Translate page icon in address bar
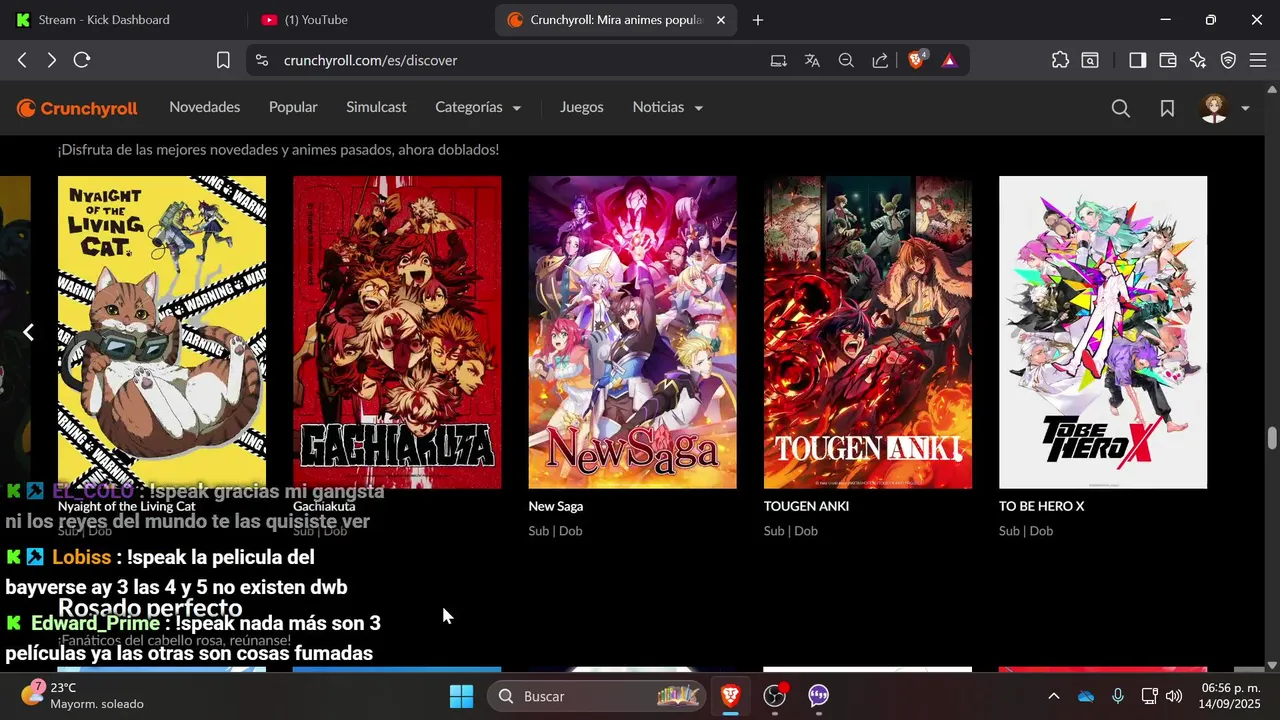The height and width of the screenshot is (720, 1280). click(x=812, y=60)
